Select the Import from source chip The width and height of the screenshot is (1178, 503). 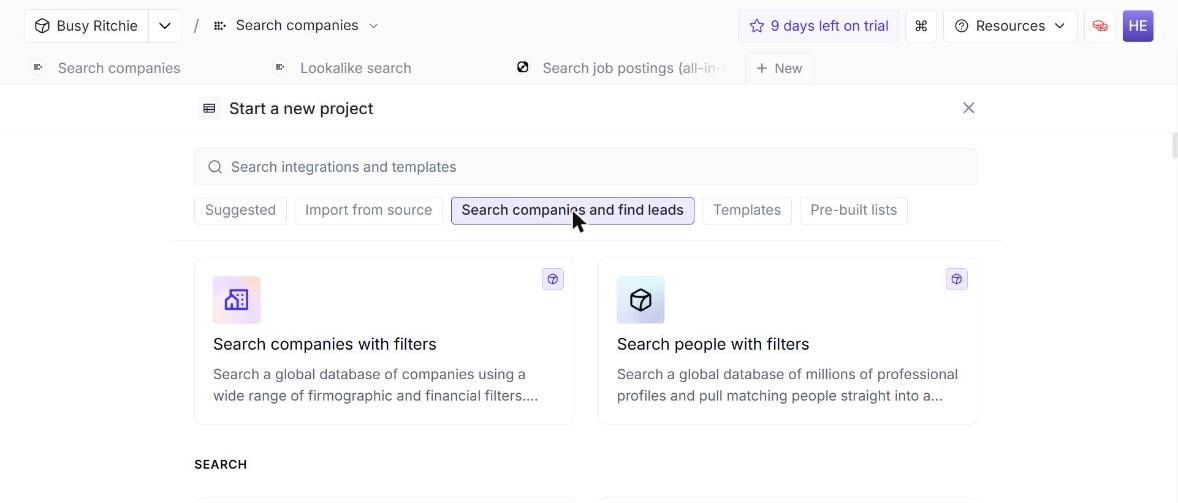click(369, 210)
